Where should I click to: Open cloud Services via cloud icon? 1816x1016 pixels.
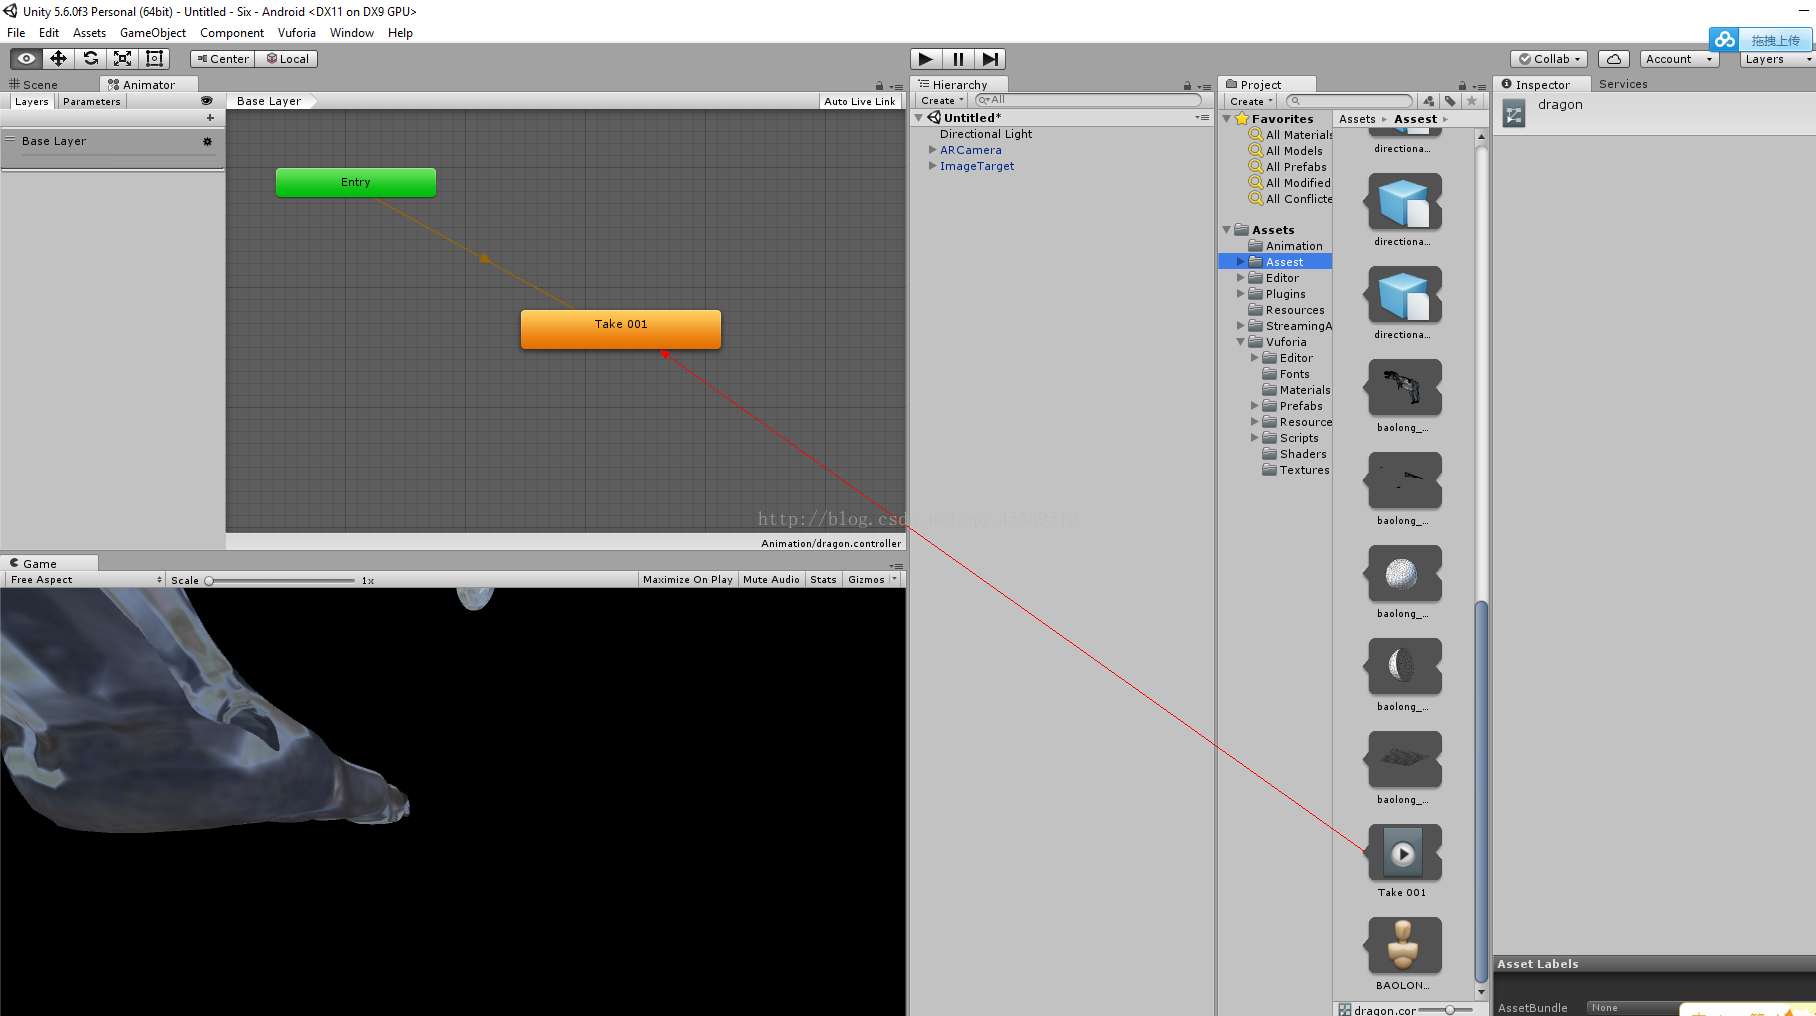tap(1614, 59)
